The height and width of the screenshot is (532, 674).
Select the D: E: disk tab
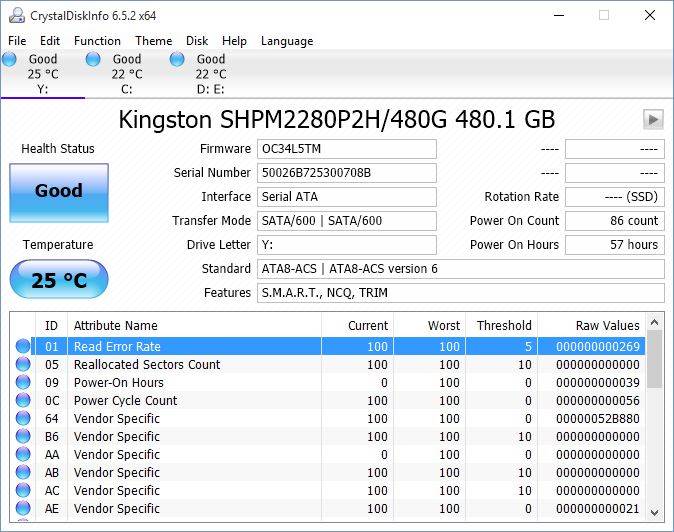click(x=211, y=74)
